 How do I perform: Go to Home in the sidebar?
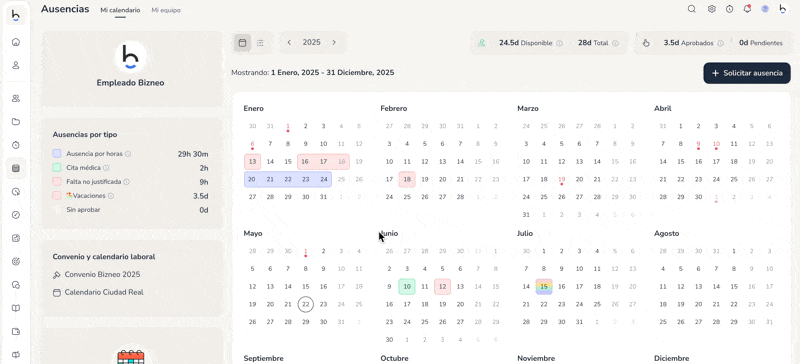coord(16,42)
